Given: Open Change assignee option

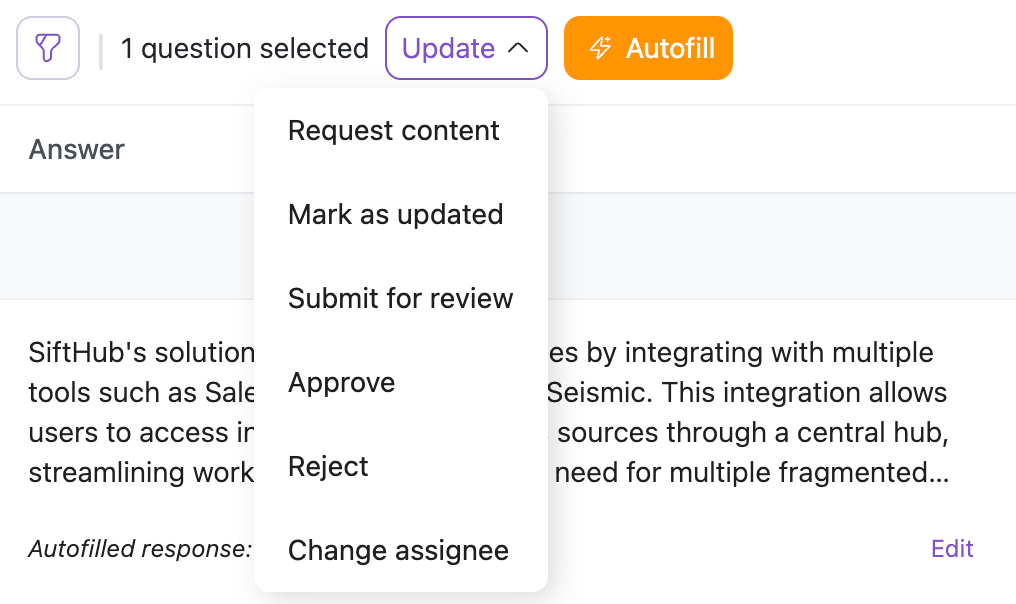Looking at the screenshot, I should tap(398, 551).
